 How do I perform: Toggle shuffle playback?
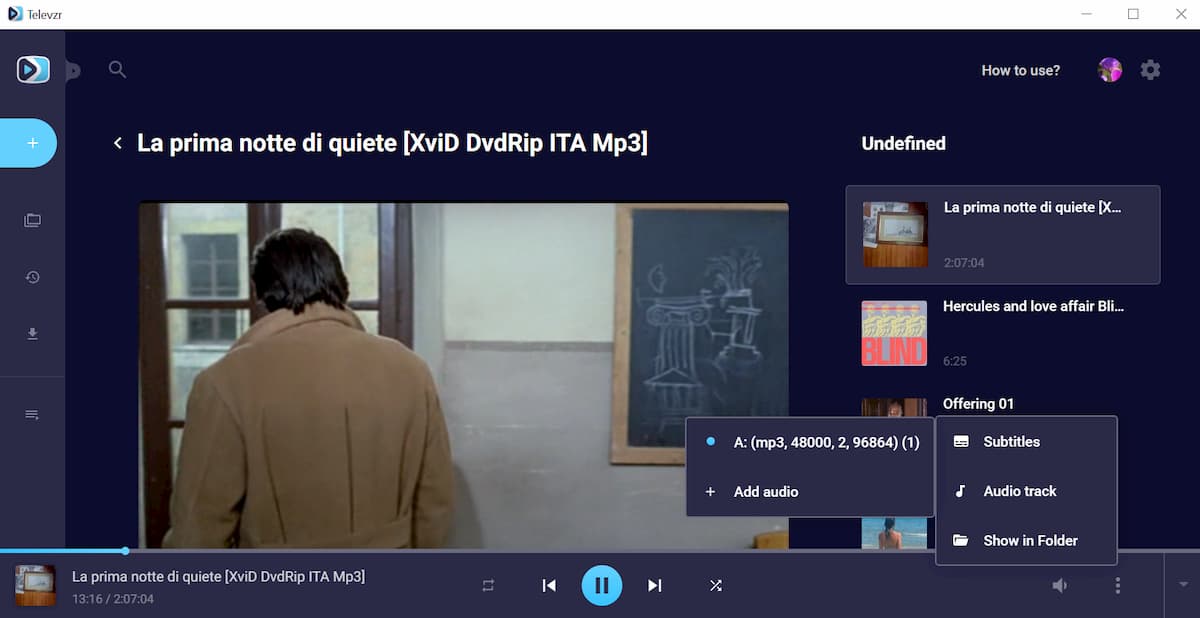[716, 586]
